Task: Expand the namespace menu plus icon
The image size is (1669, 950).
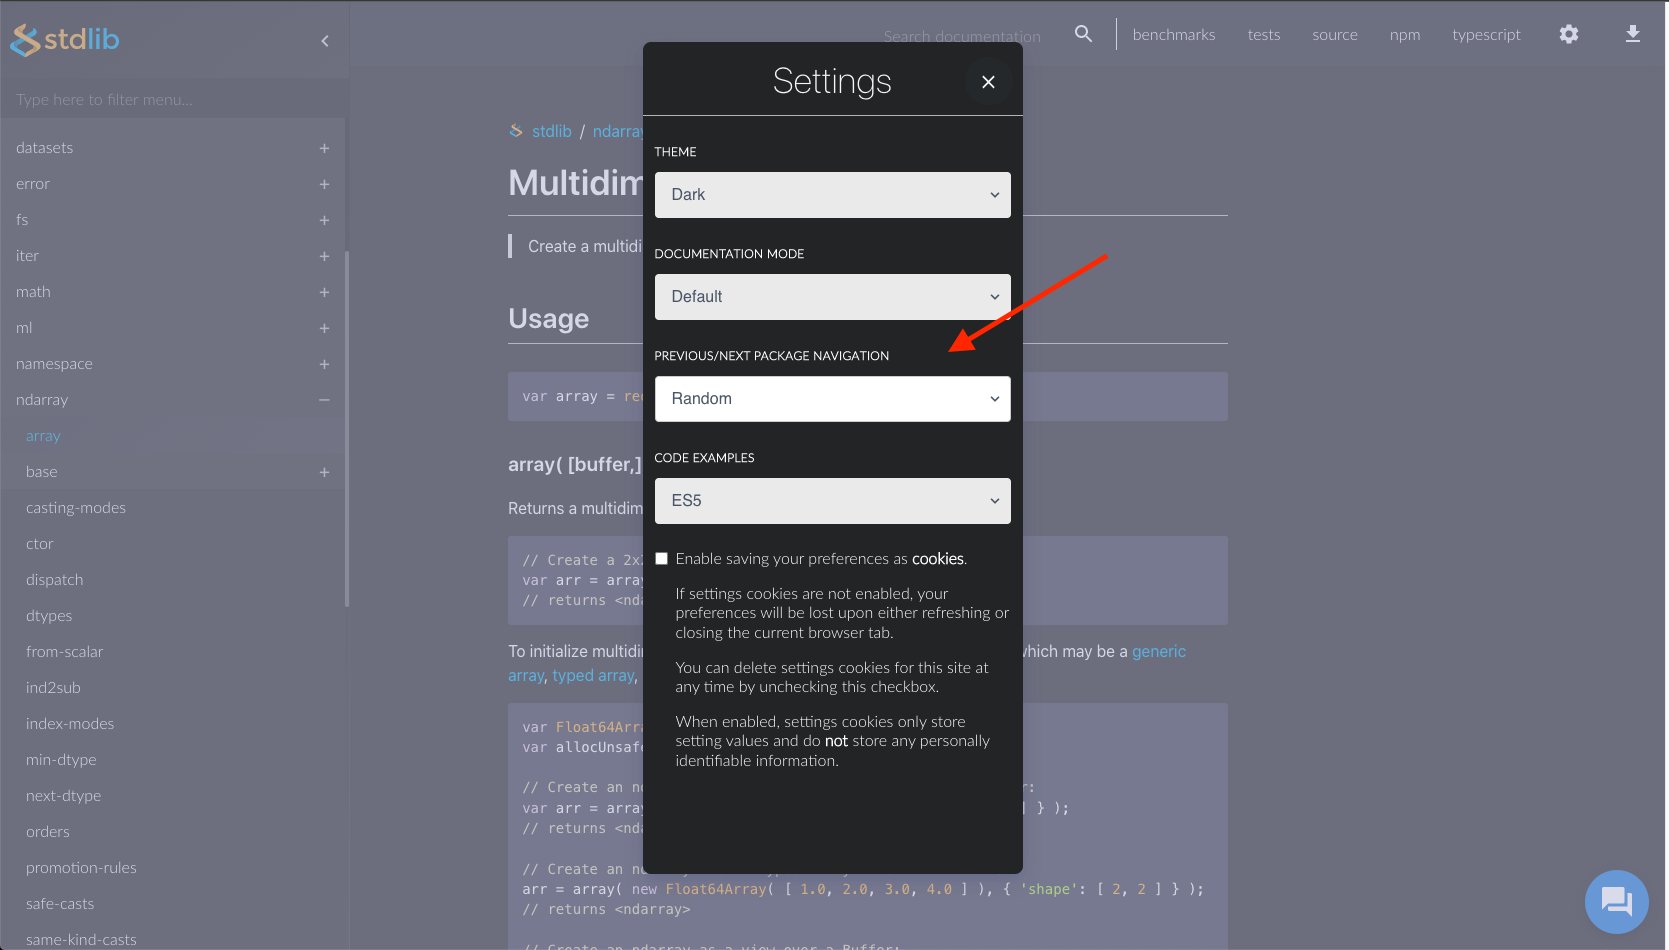Action: point(324,364)
